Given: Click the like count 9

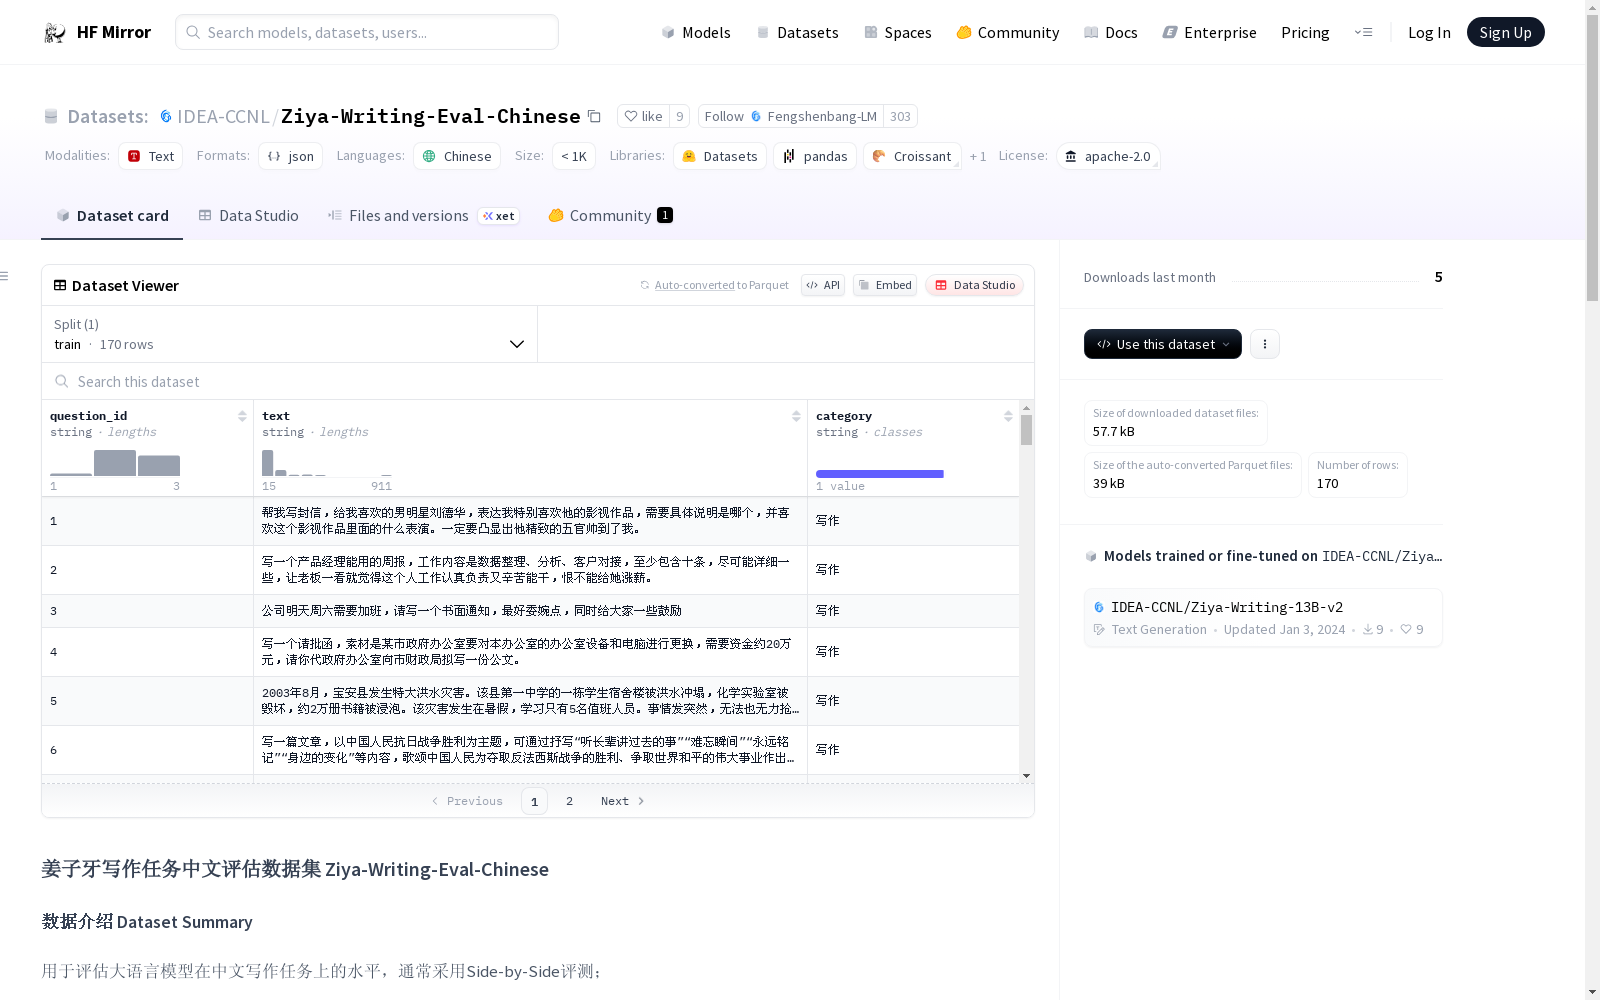Looking at the screenshot, I should 679,116.
